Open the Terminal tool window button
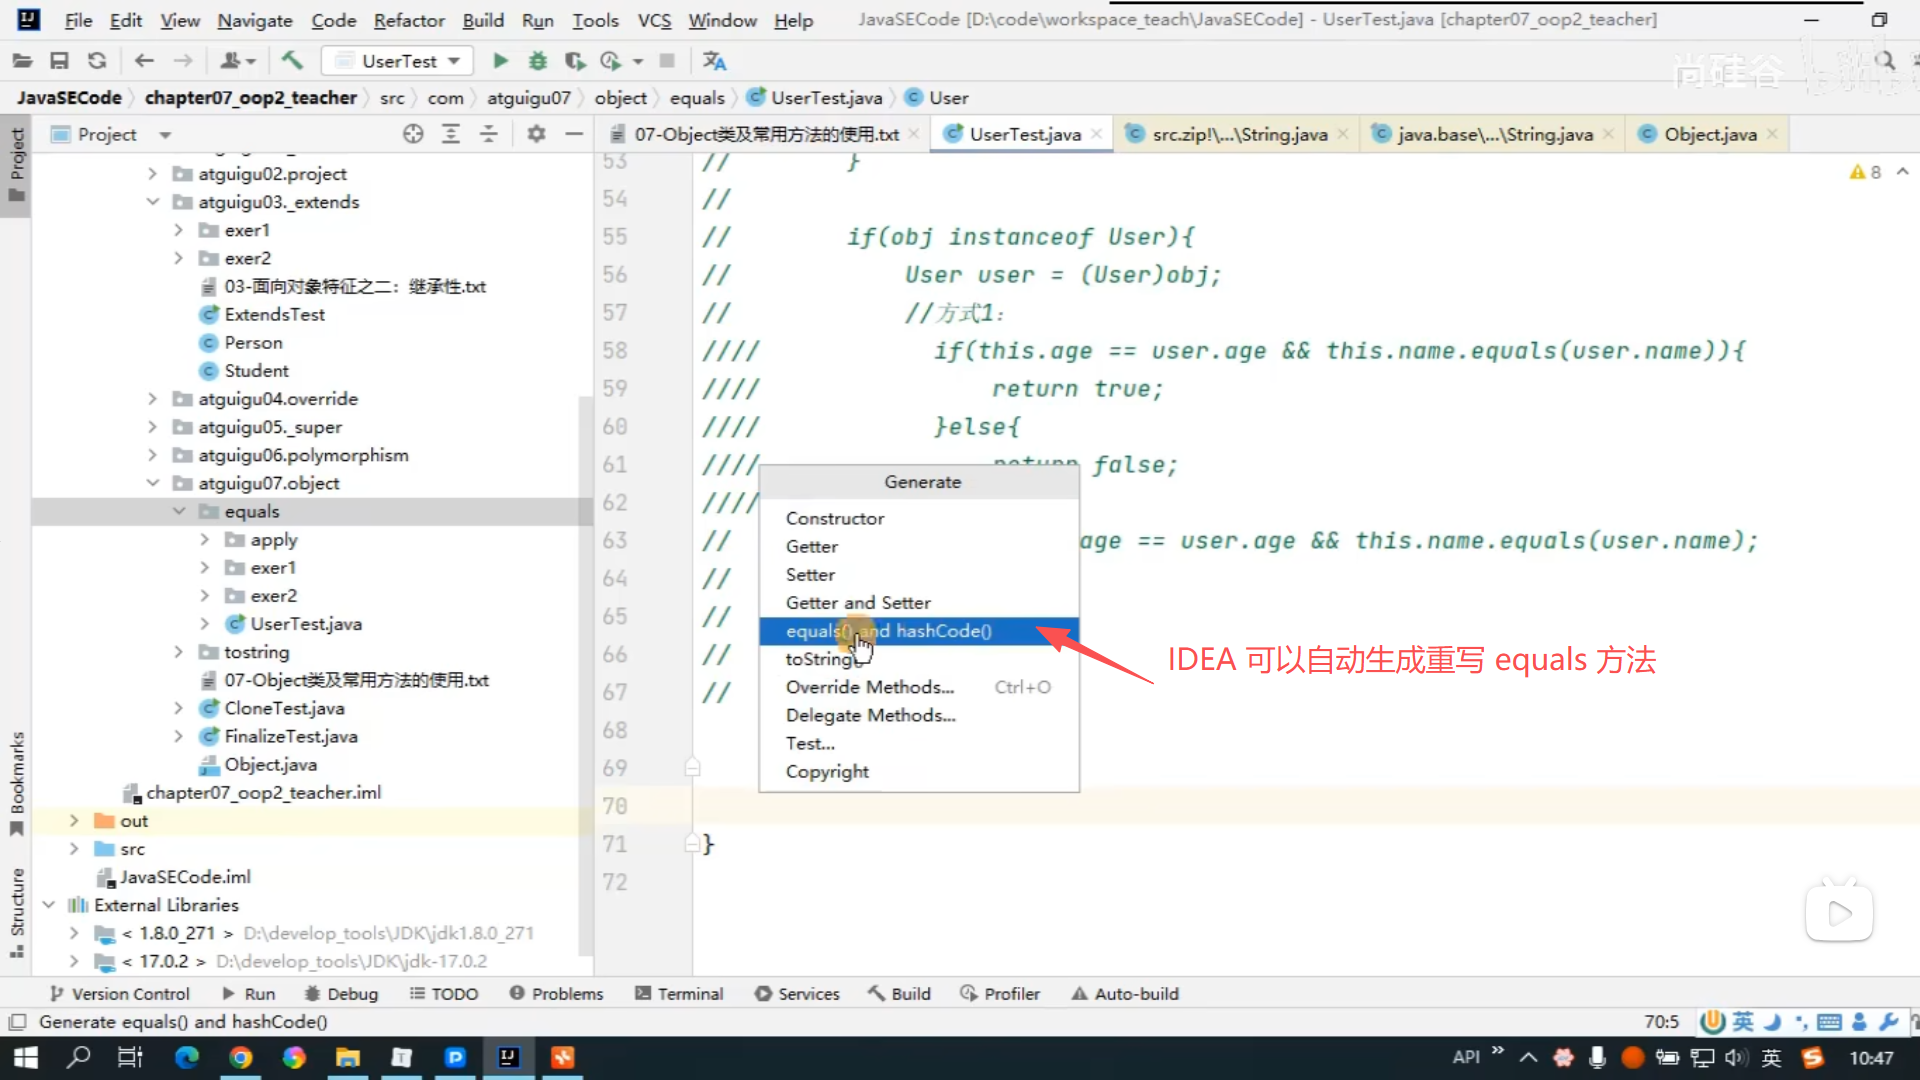 tap(679, 994)
